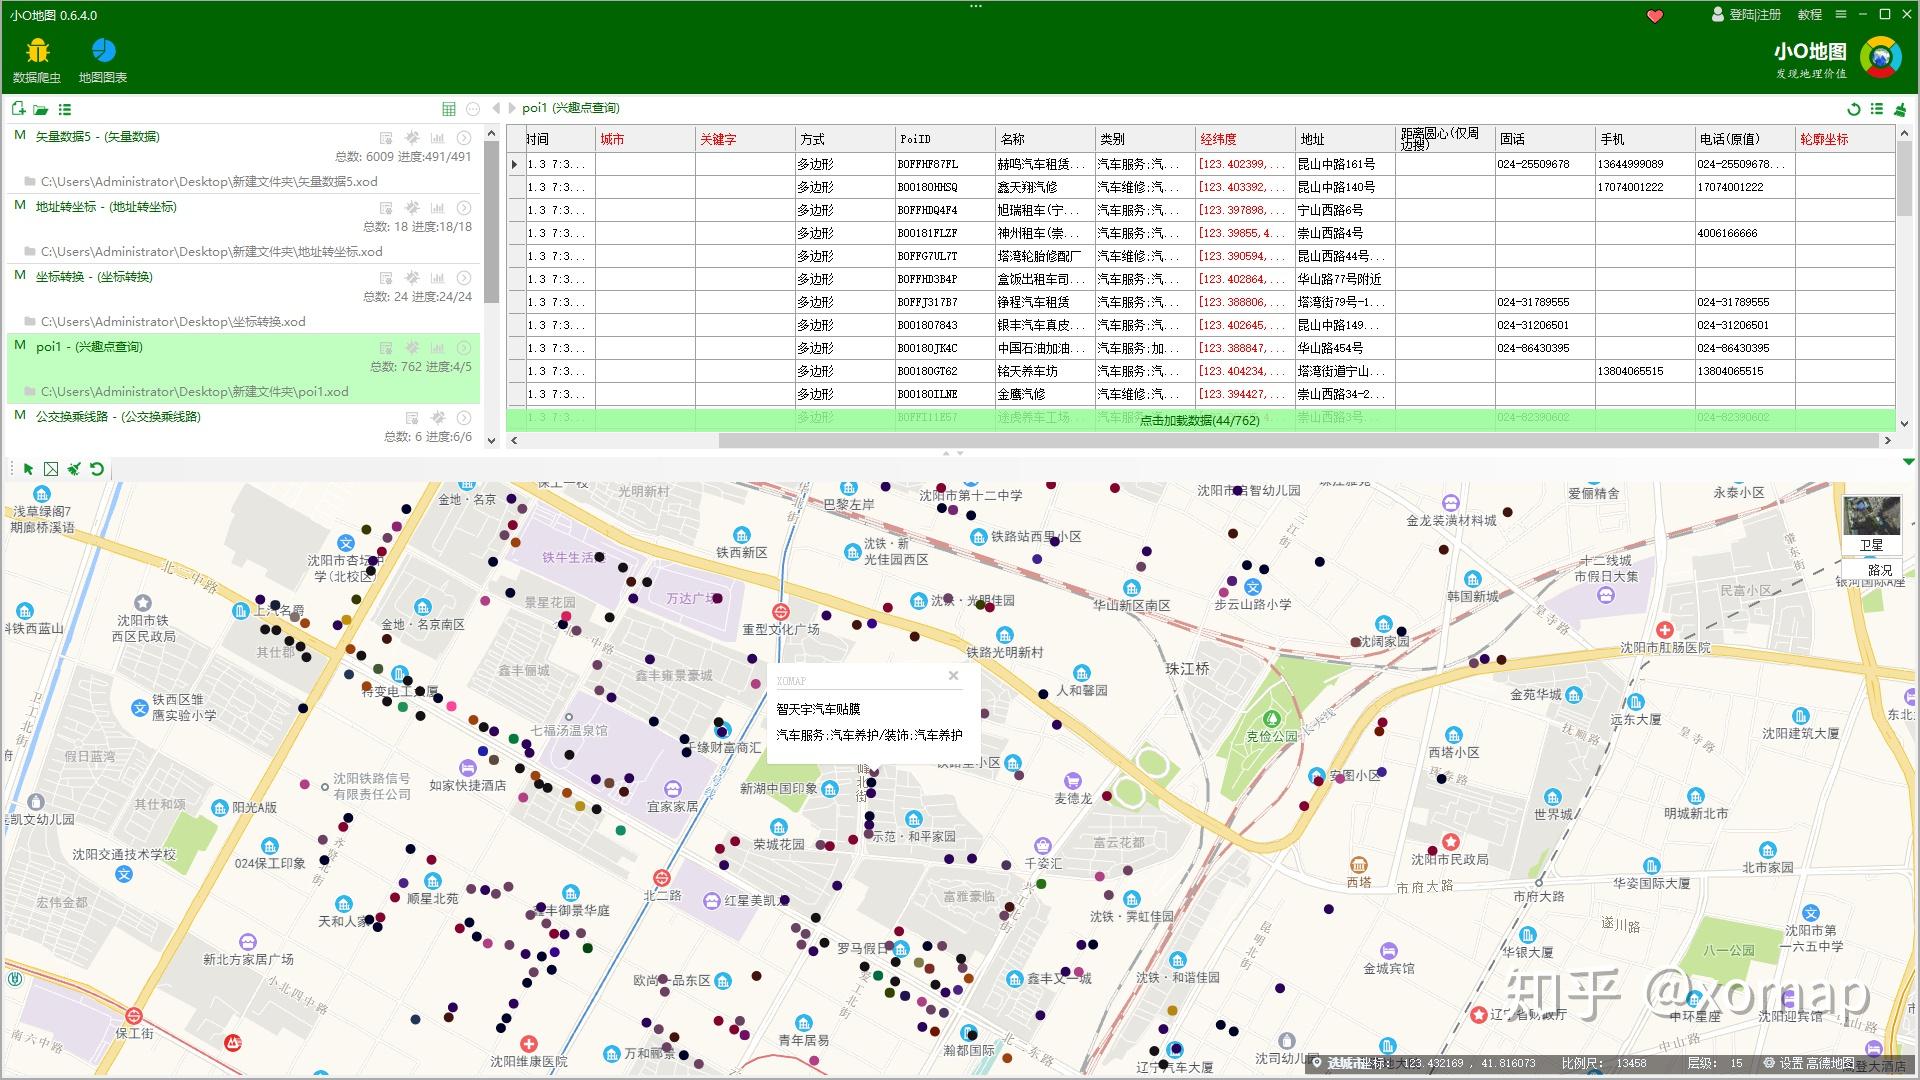Click the 城市 column header
Screen dimensions: 1920x1080
645,139
